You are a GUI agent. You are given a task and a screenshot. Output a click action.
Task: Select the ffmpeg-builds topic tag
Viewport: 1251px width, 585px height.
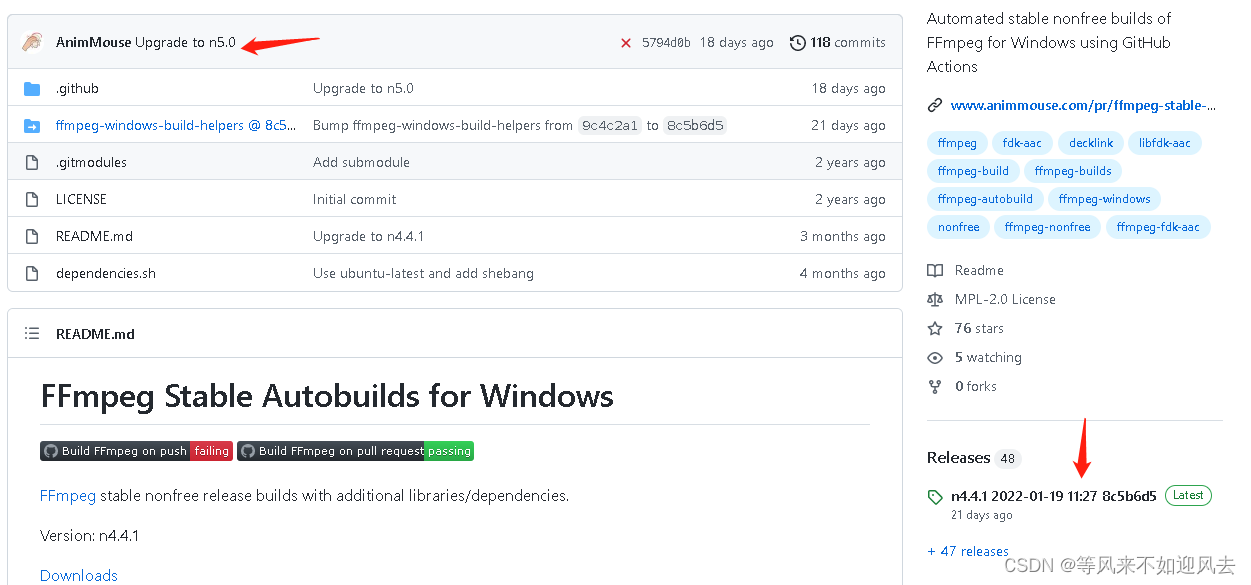point(1073,171)
